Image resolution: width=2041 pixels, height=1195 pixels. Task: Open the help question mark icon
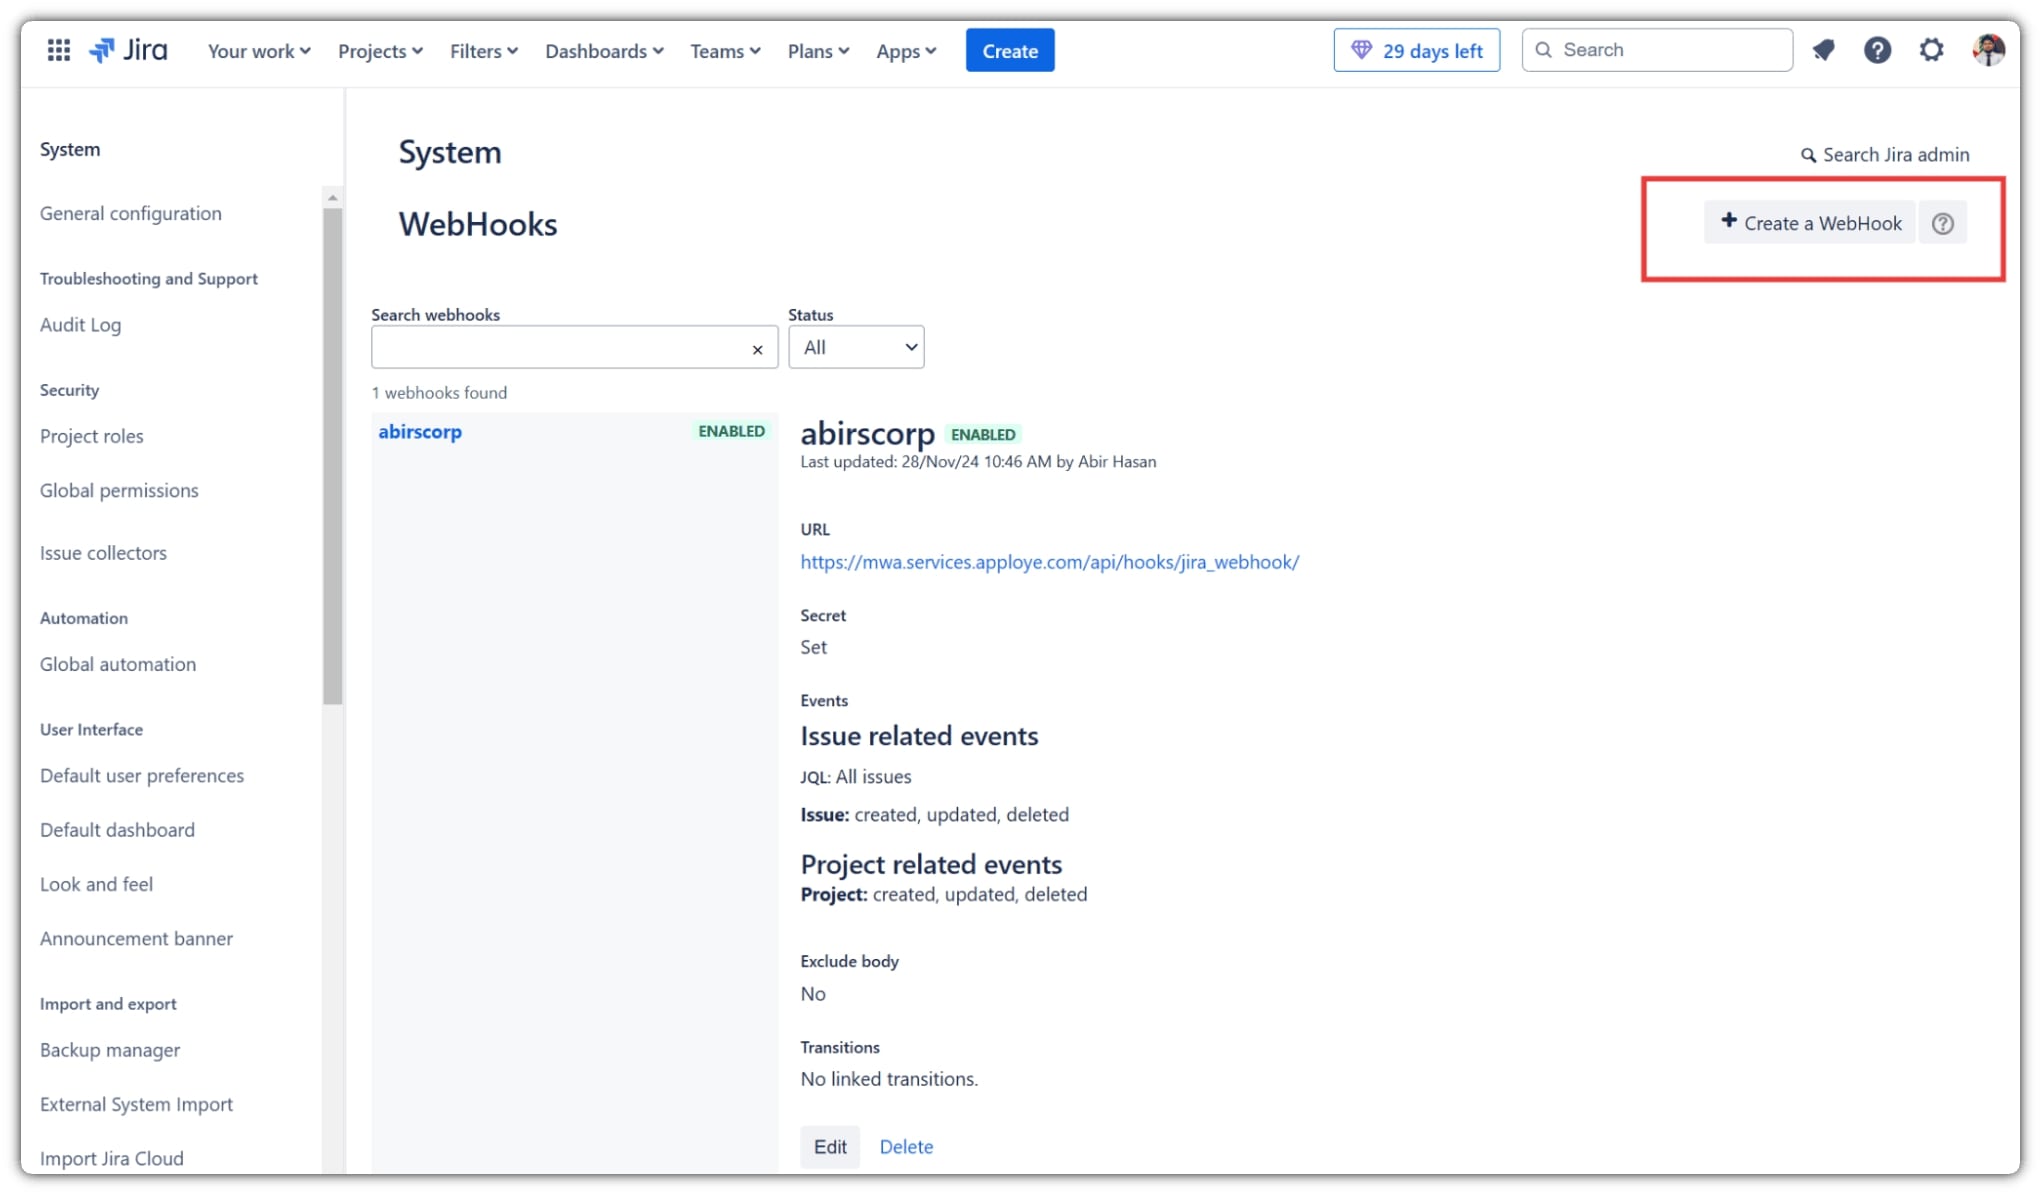point(1877,50)
